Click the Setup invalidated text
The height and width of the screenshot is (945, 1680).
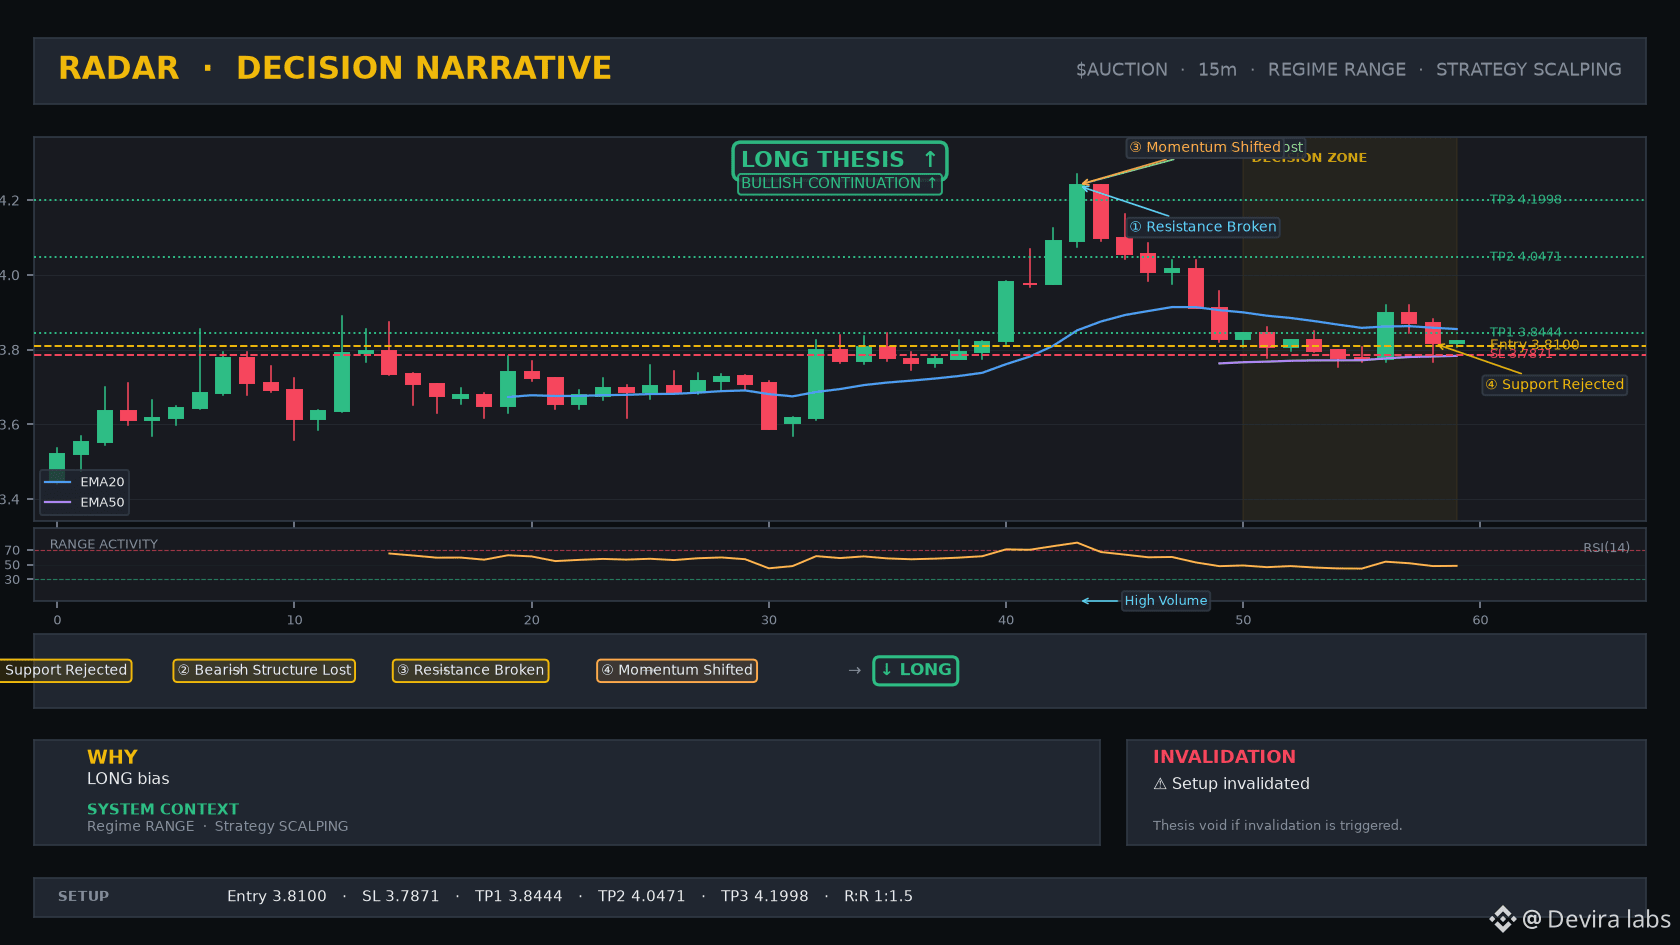(x=1240, y=784)
